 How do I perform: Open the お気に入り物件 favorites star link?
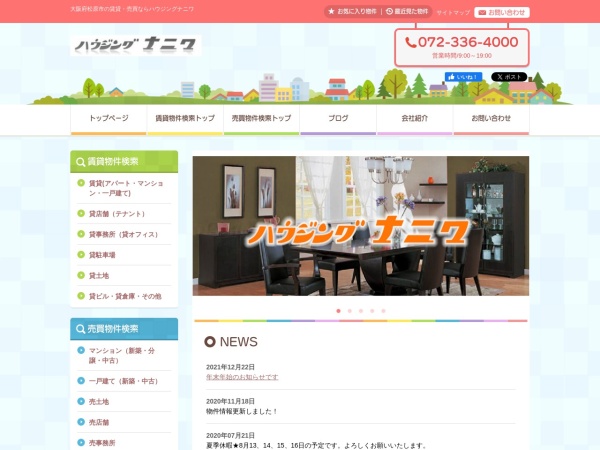[x=352, y=11]
